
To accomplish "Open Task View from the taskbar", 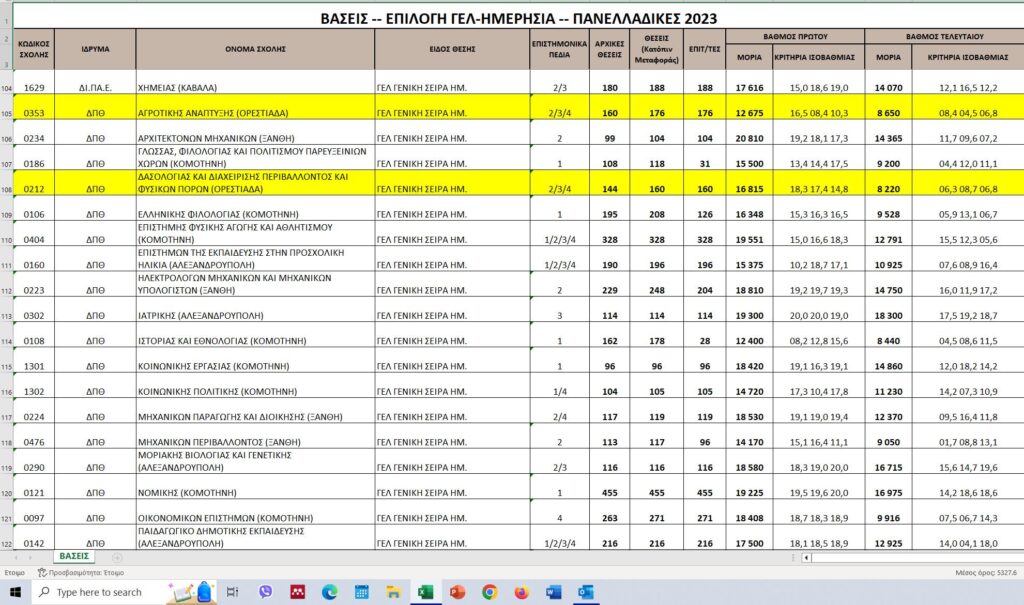I will point(232,592).
